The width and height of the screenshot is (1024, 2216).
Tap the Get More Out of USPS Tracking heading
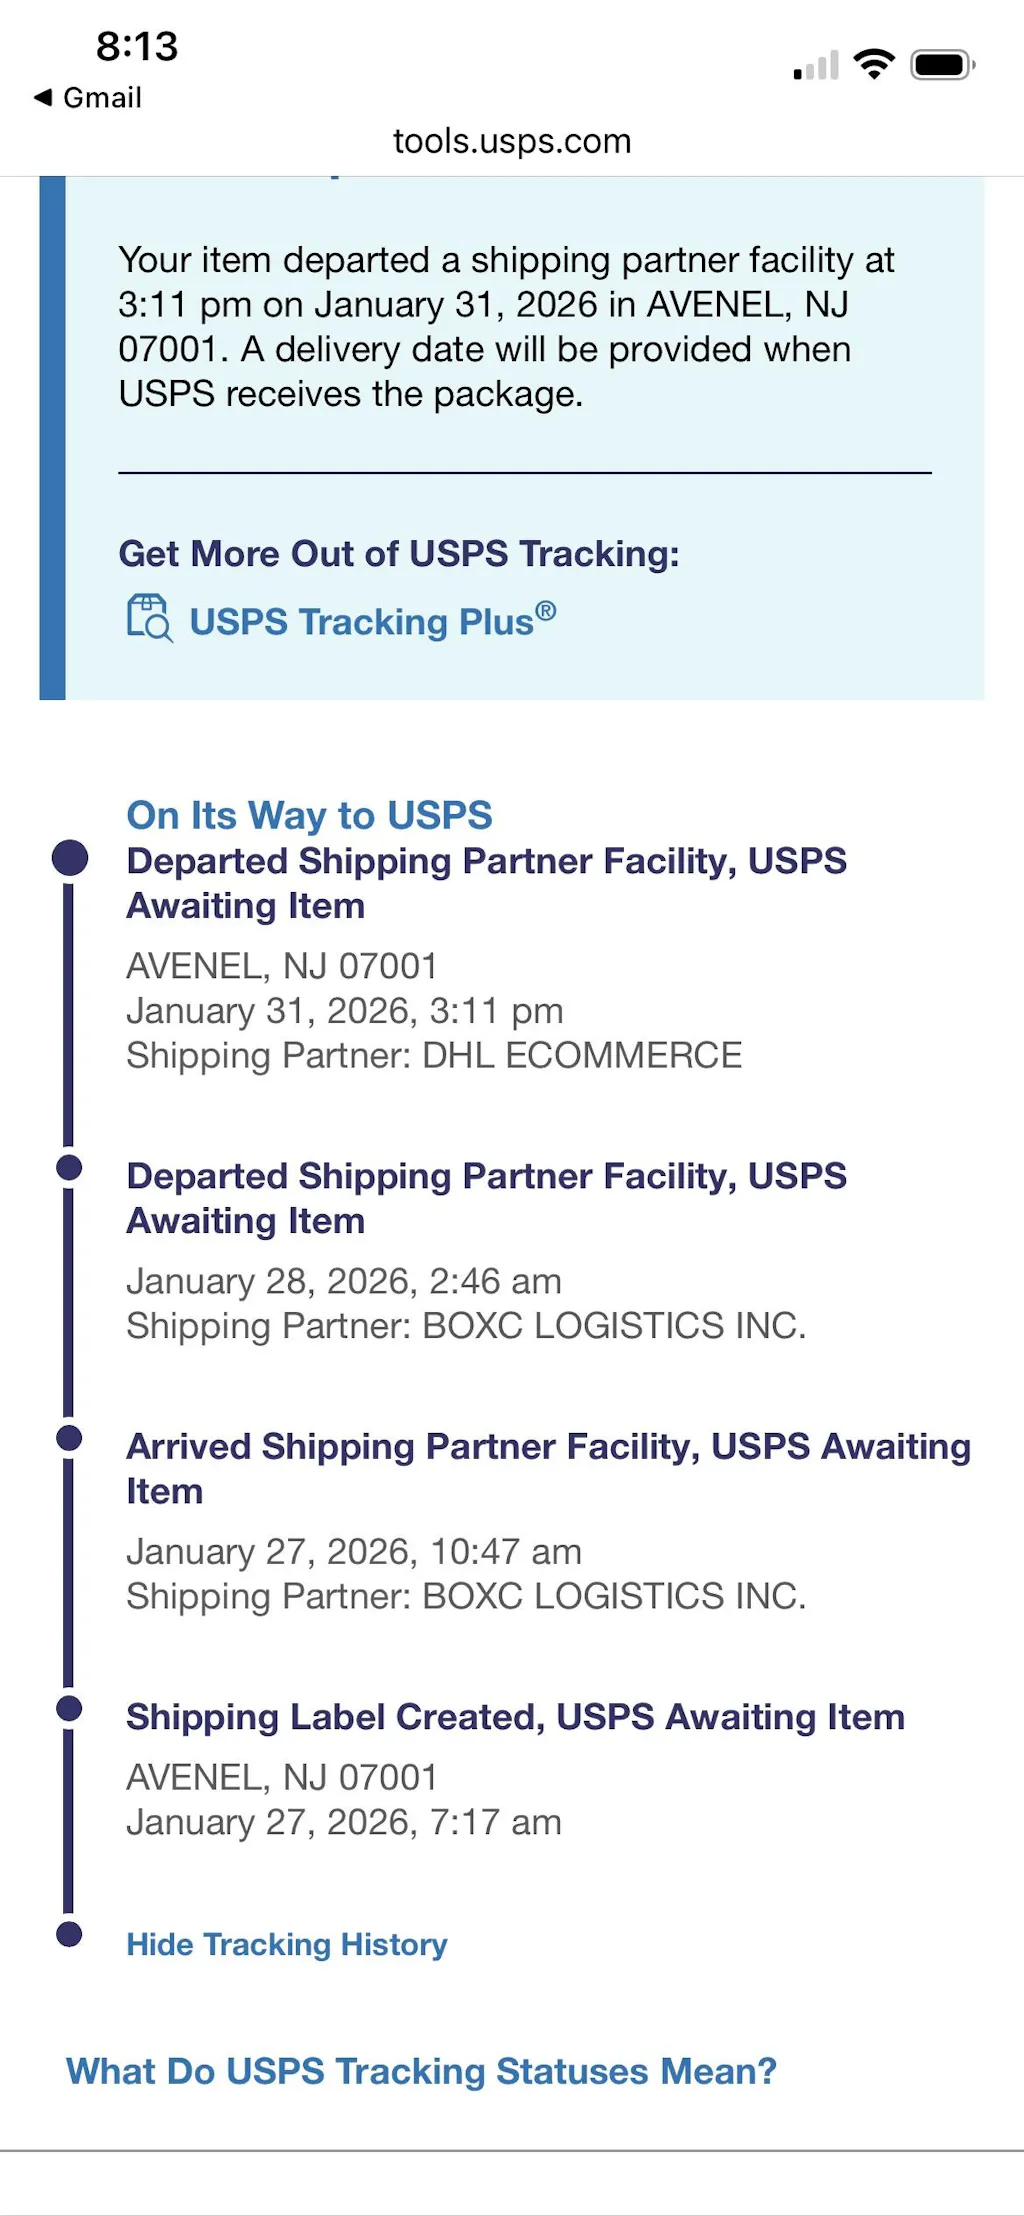click(399, 553)
